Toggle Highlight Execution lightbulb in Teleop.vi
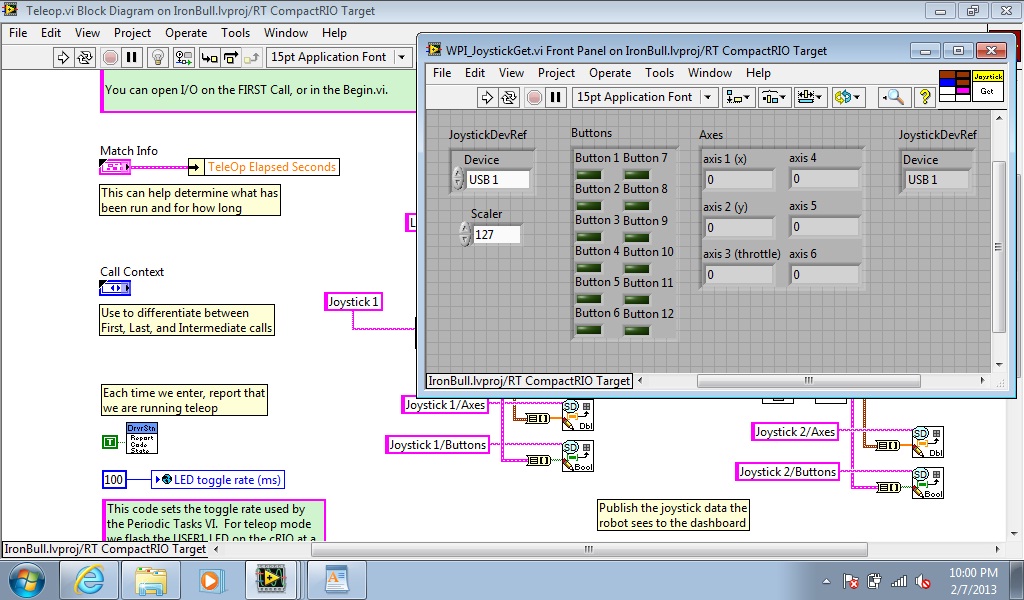The width and height of the screenshot is (1024, 600). (x=157, y=57)
